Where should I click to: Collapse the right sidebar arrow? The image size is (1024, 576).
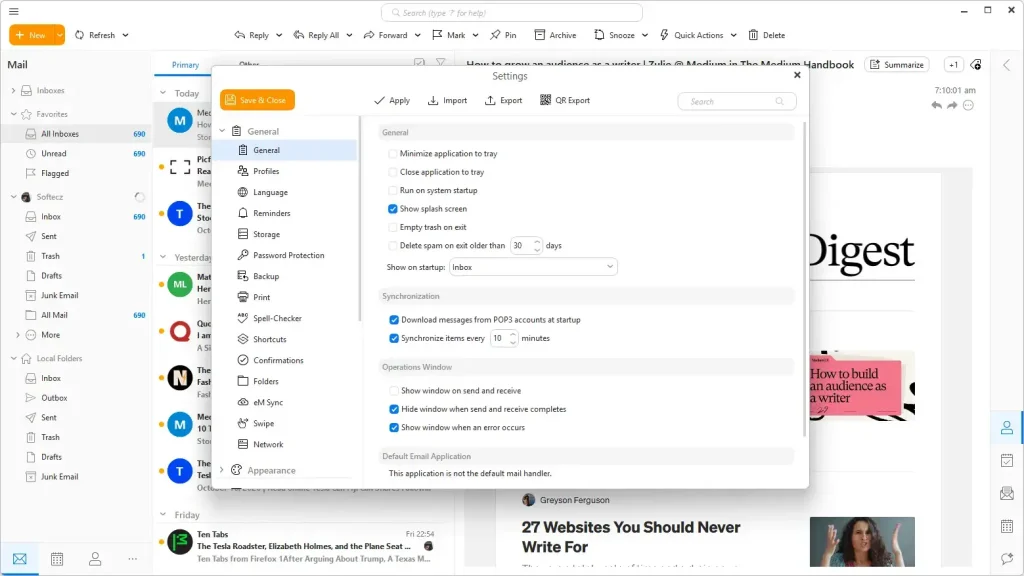coord(1006,65)
